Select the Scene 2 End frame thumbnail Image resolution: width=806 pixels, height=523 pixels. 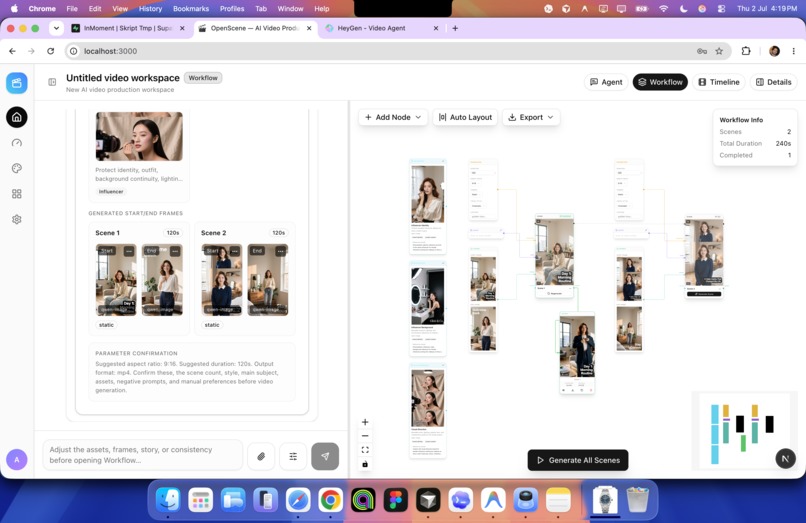[x=268, y=280]
